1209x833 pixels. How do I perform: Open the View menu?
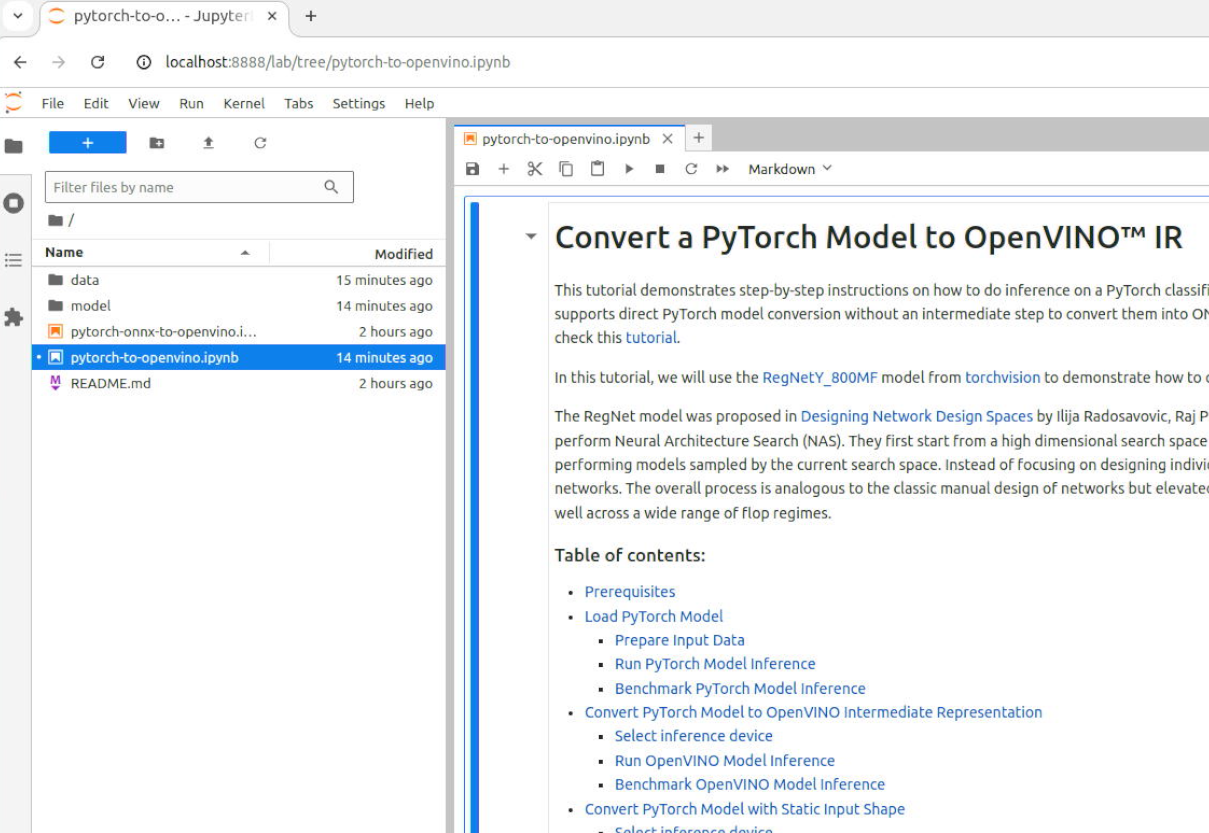tap(144, 103)
